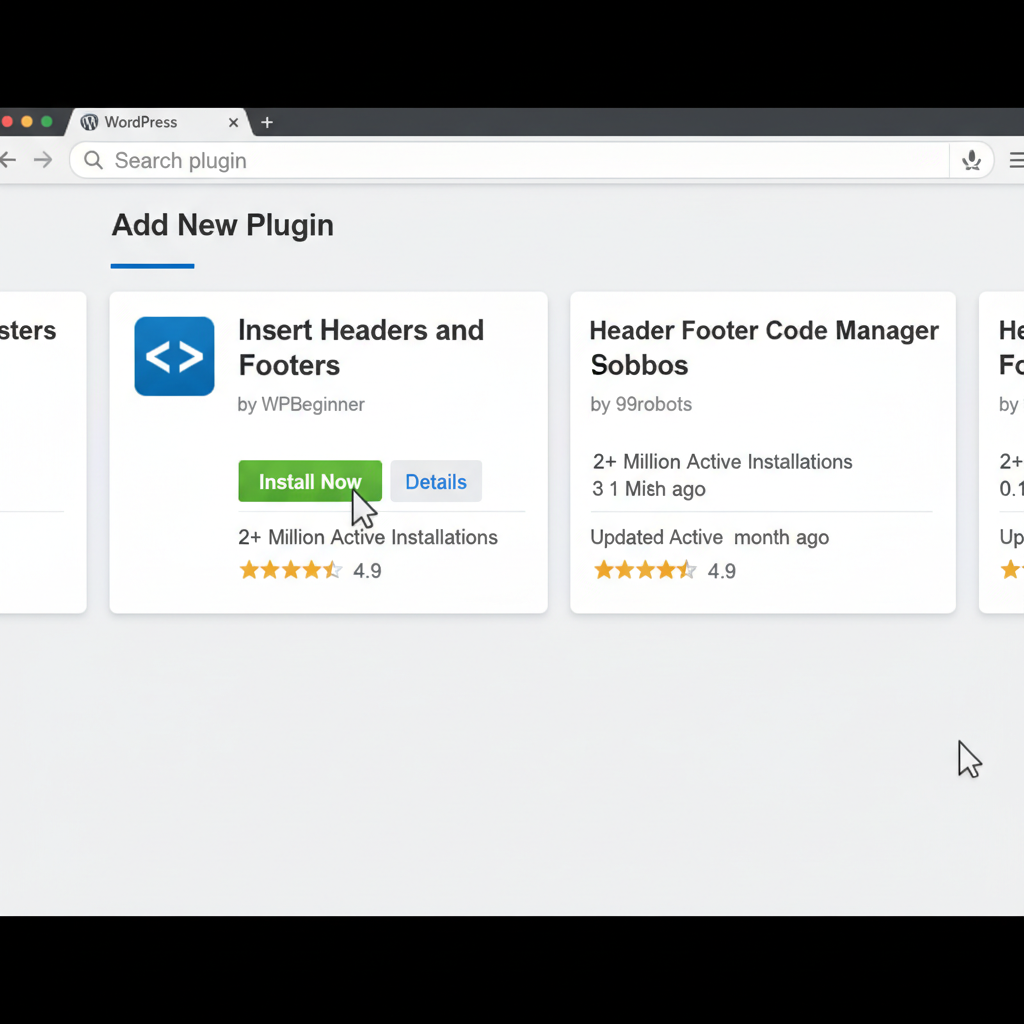Click the Add New Plugin heading
The image size is (1024, 1024).
point(222,225)
